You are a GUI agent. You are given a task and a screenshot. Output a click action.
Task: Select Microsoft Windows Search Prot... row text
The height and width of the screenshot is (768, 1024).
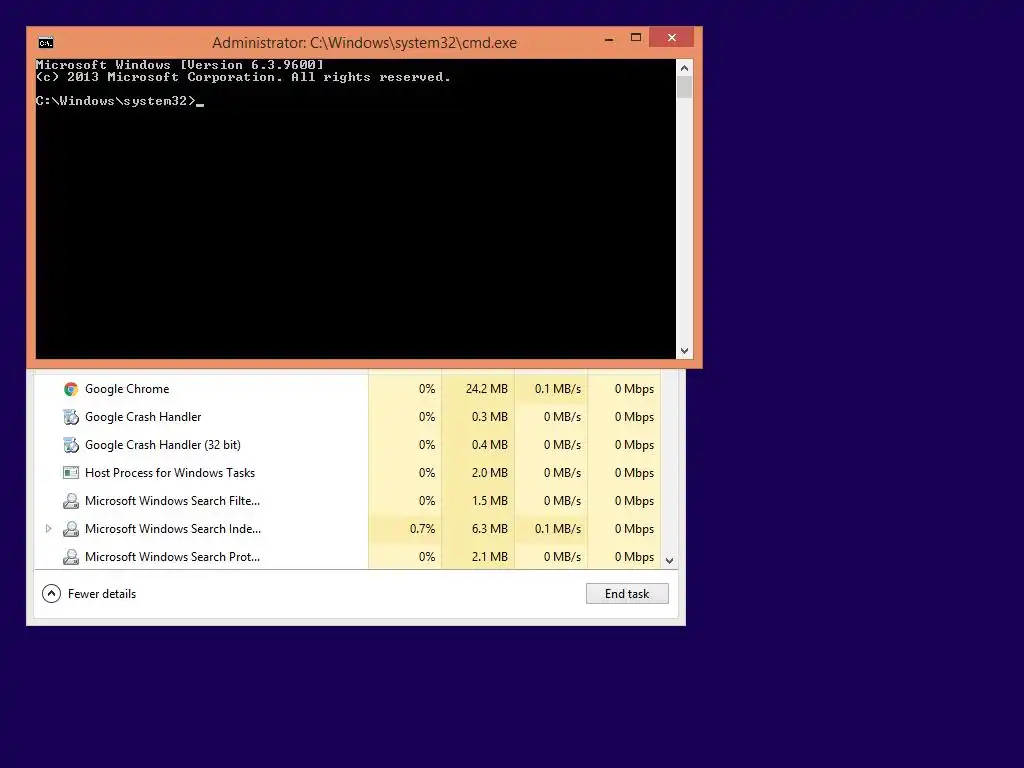point(172,557)
